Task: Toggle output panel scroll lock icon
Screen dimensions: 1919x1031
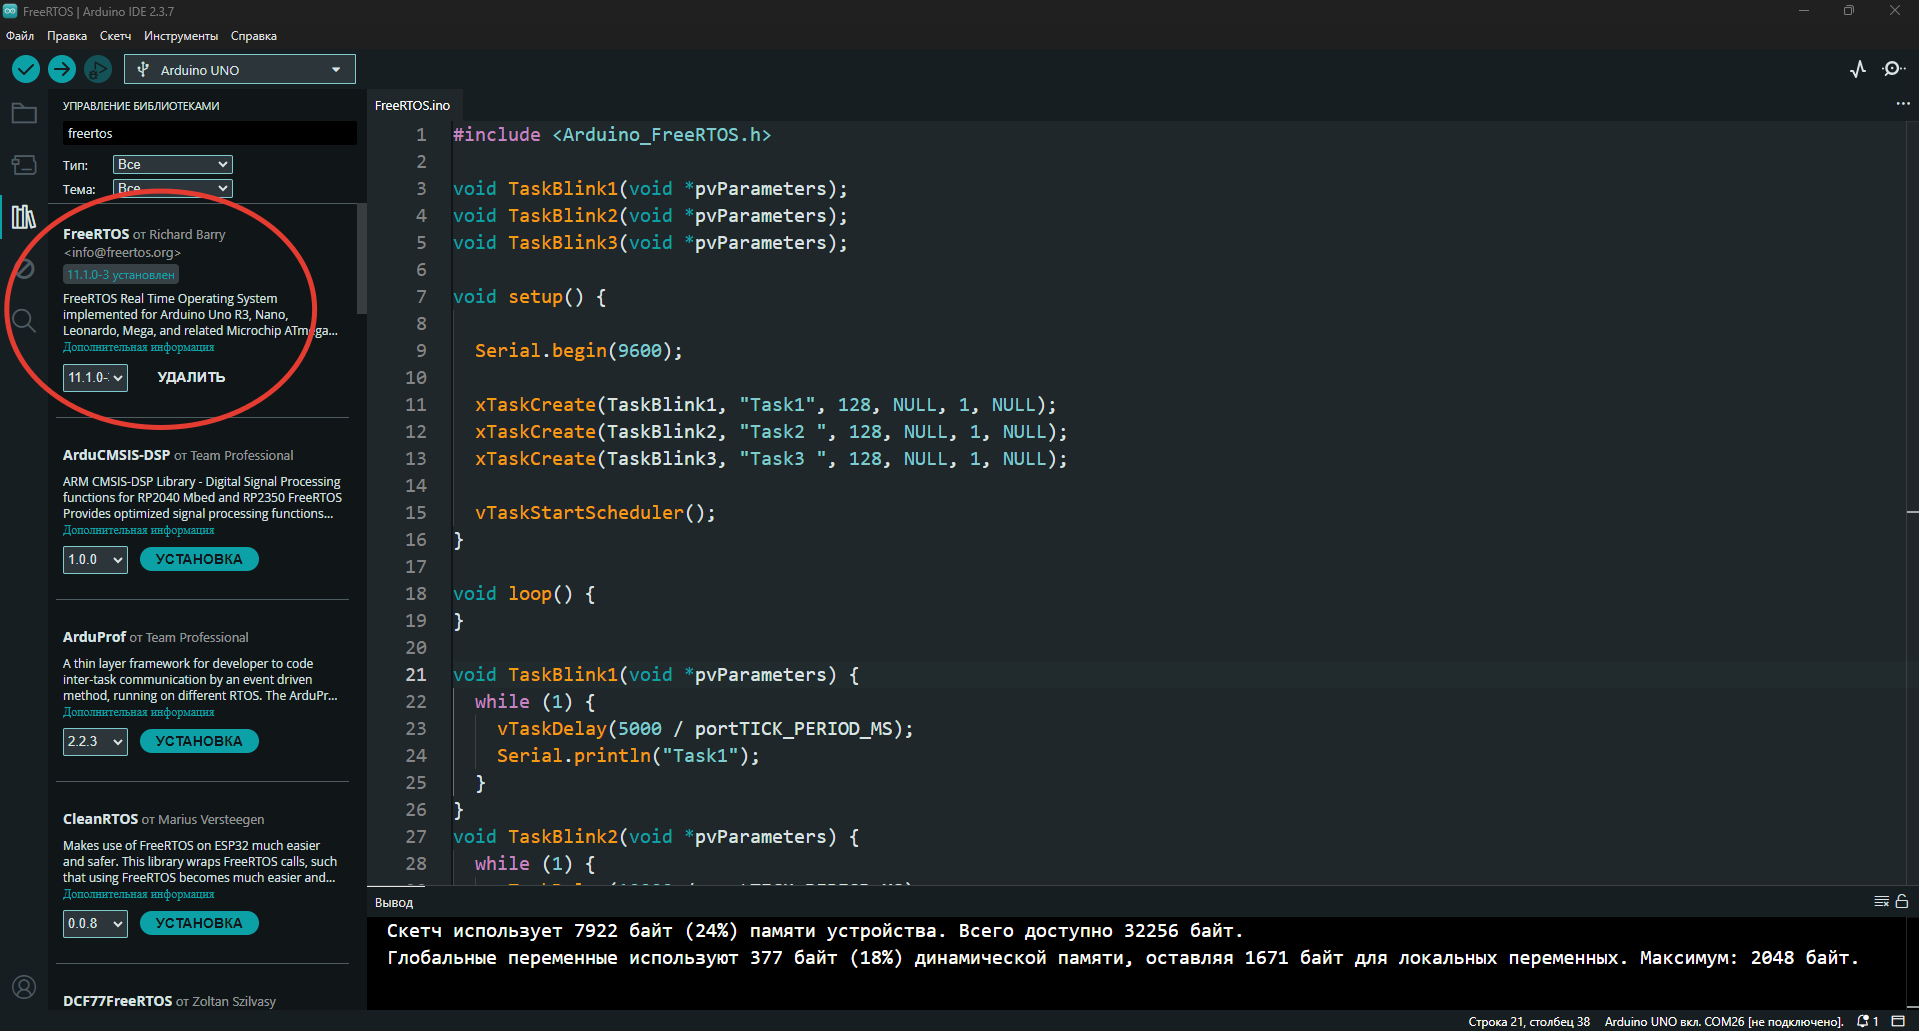Action: [1901, 901]
